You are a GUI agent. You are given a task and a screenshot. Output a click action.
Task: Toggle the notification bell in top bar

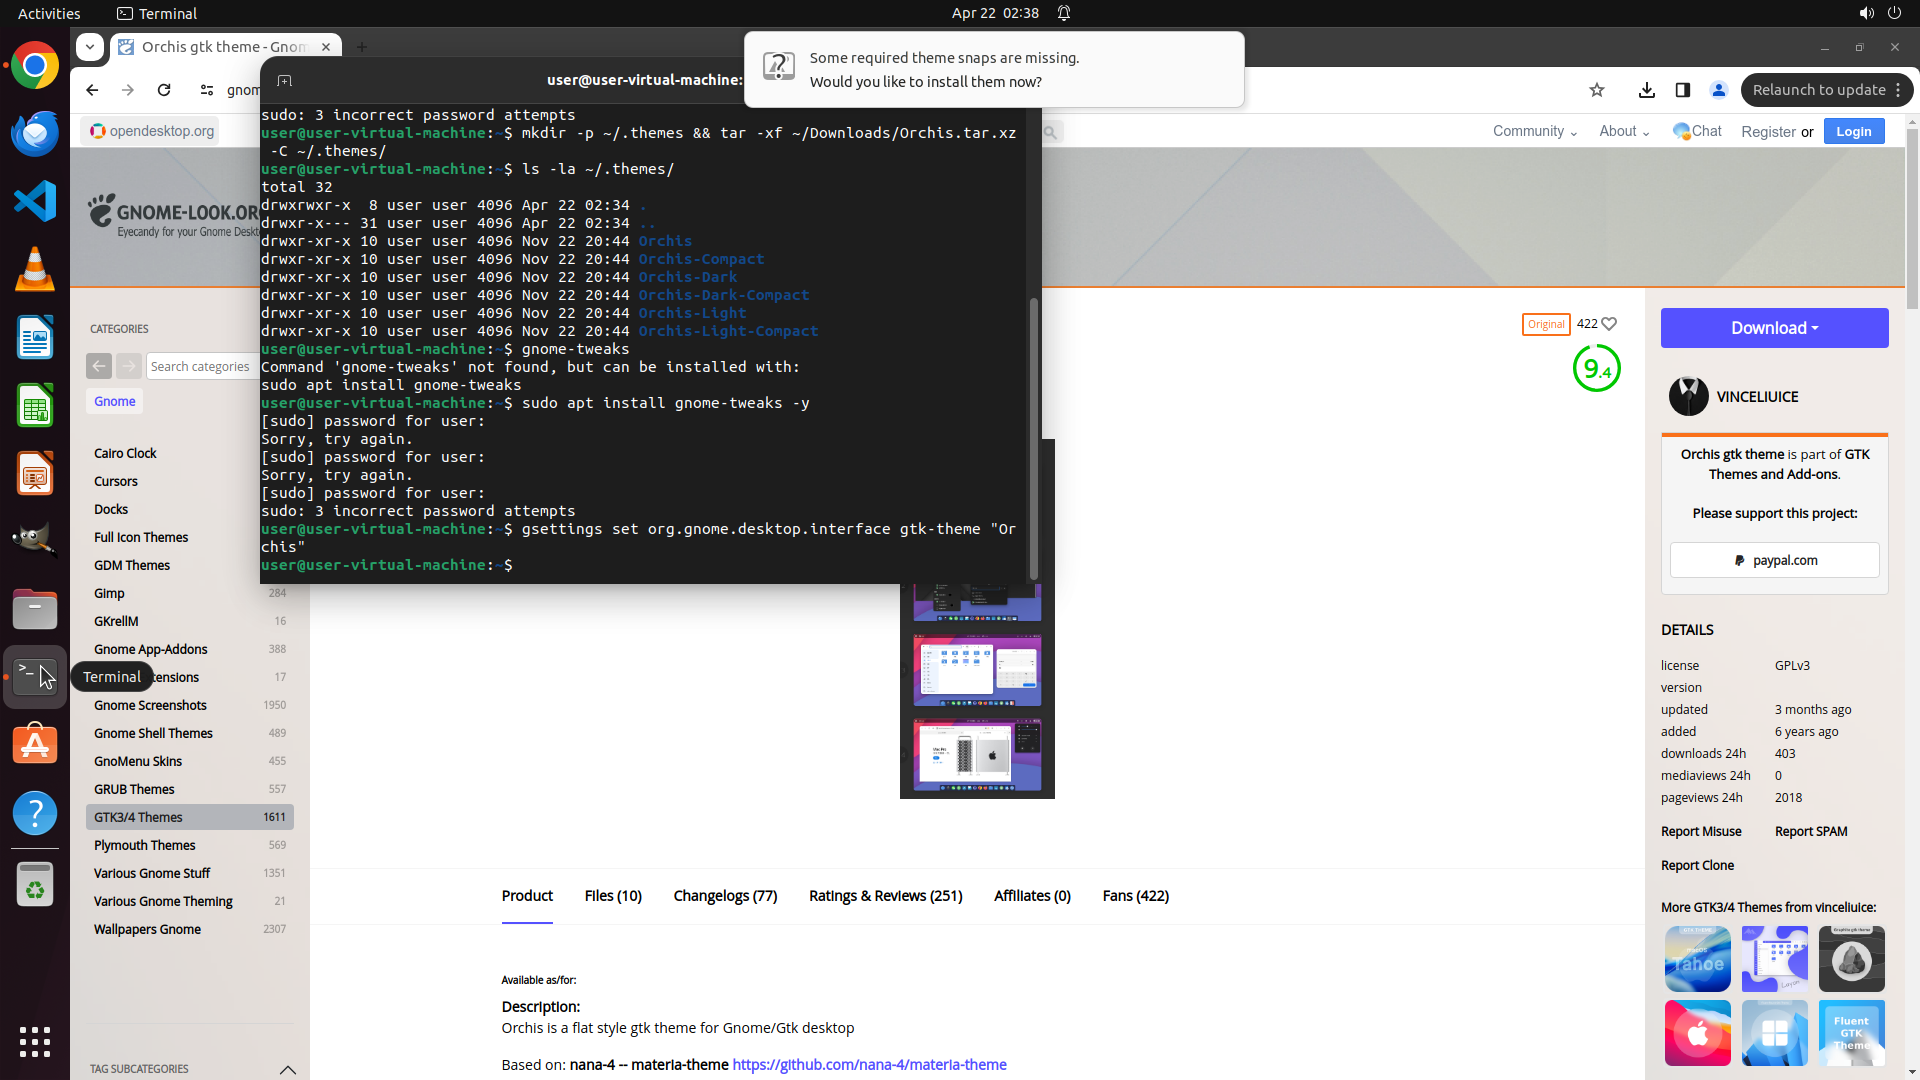pos(1064,13)
